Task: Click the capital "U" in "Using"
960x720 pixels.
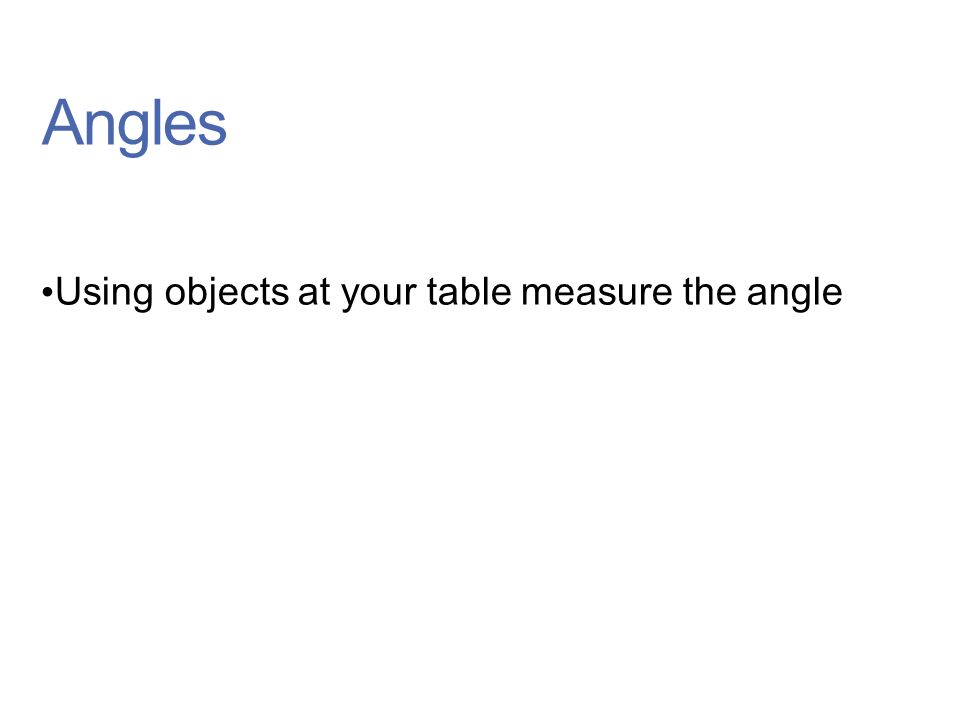Action: click(69, 291)
